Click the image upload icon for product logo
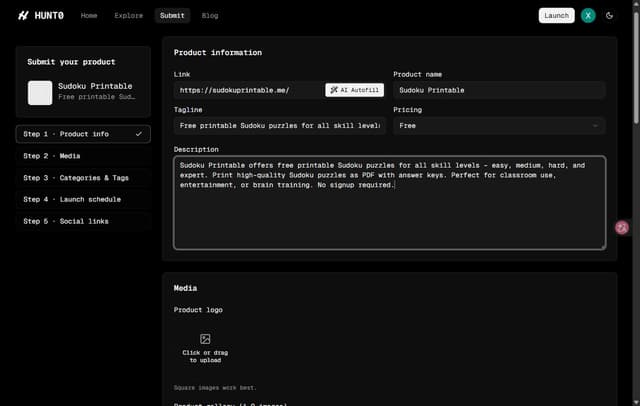 pyautogui.click(x=205, y=339)
